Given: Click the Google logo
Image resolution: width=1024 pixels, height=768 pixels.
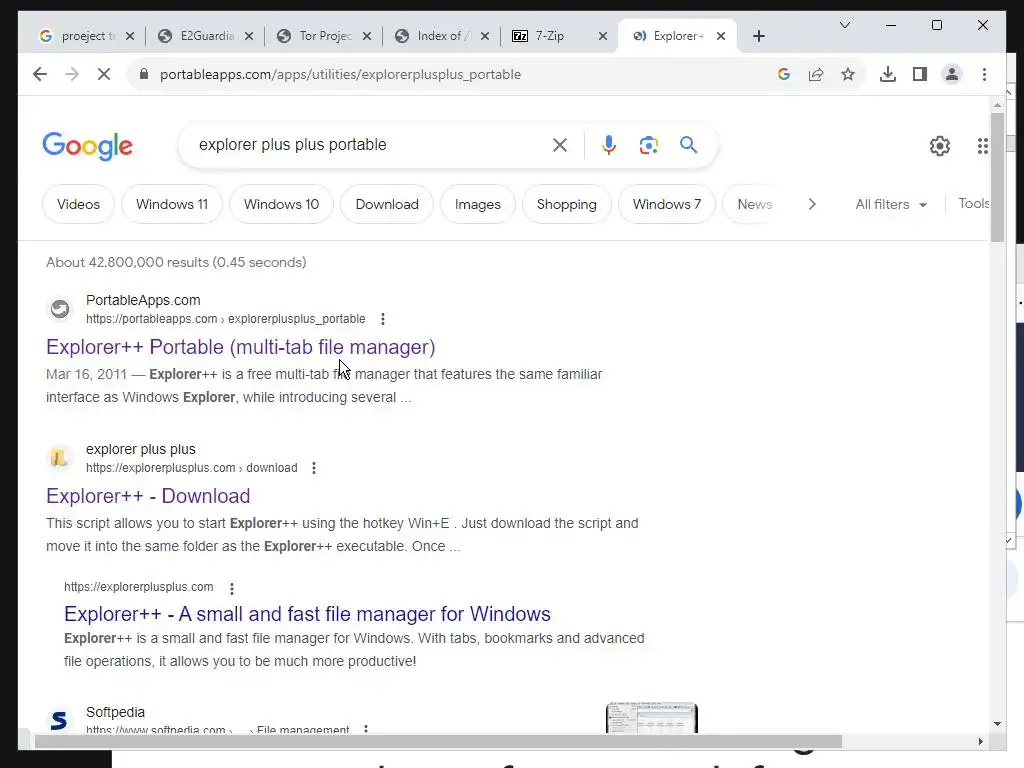Looking at the screenshot, I should coord(88,146).
